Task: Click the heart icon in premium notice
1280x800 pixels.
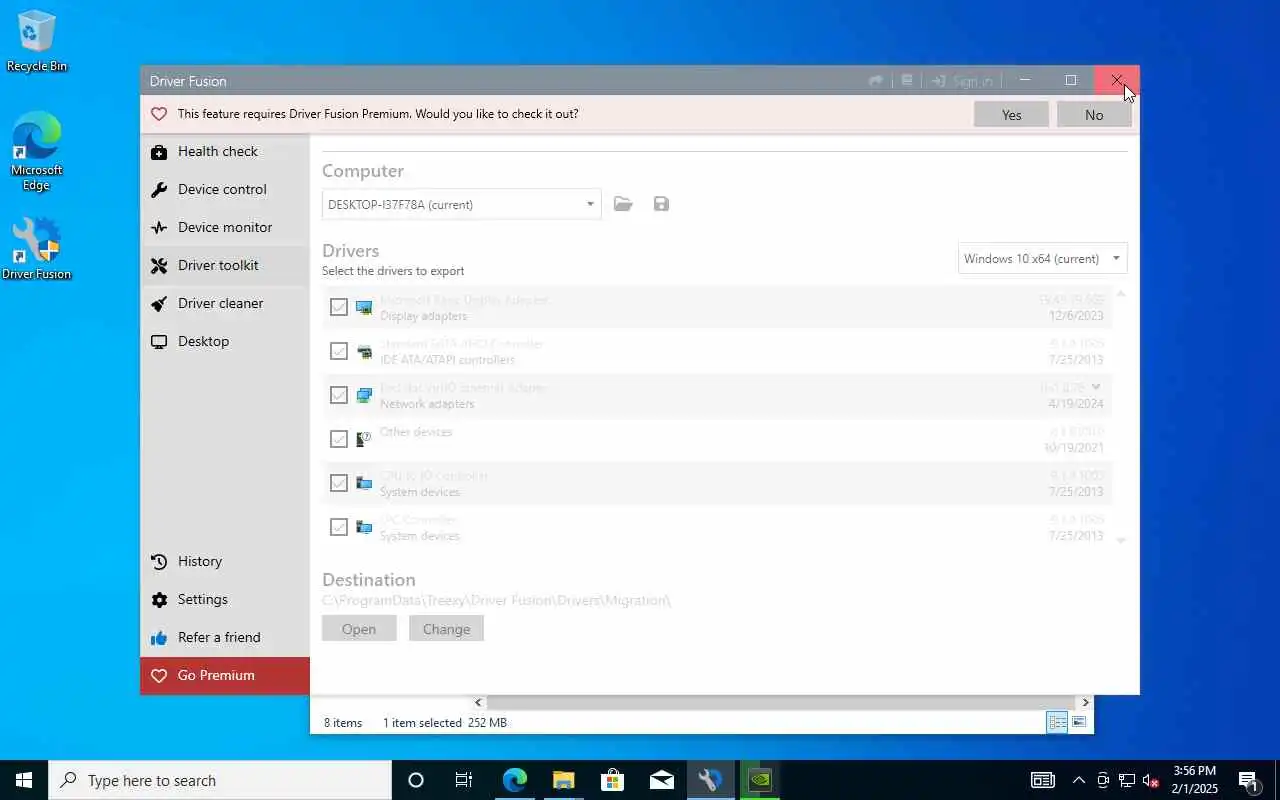Action: 159,114
